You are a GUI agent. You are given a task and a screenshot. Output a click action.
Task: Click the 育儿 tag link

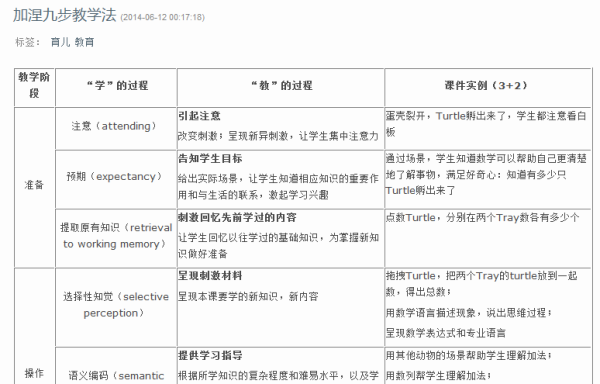coord(60,42)
